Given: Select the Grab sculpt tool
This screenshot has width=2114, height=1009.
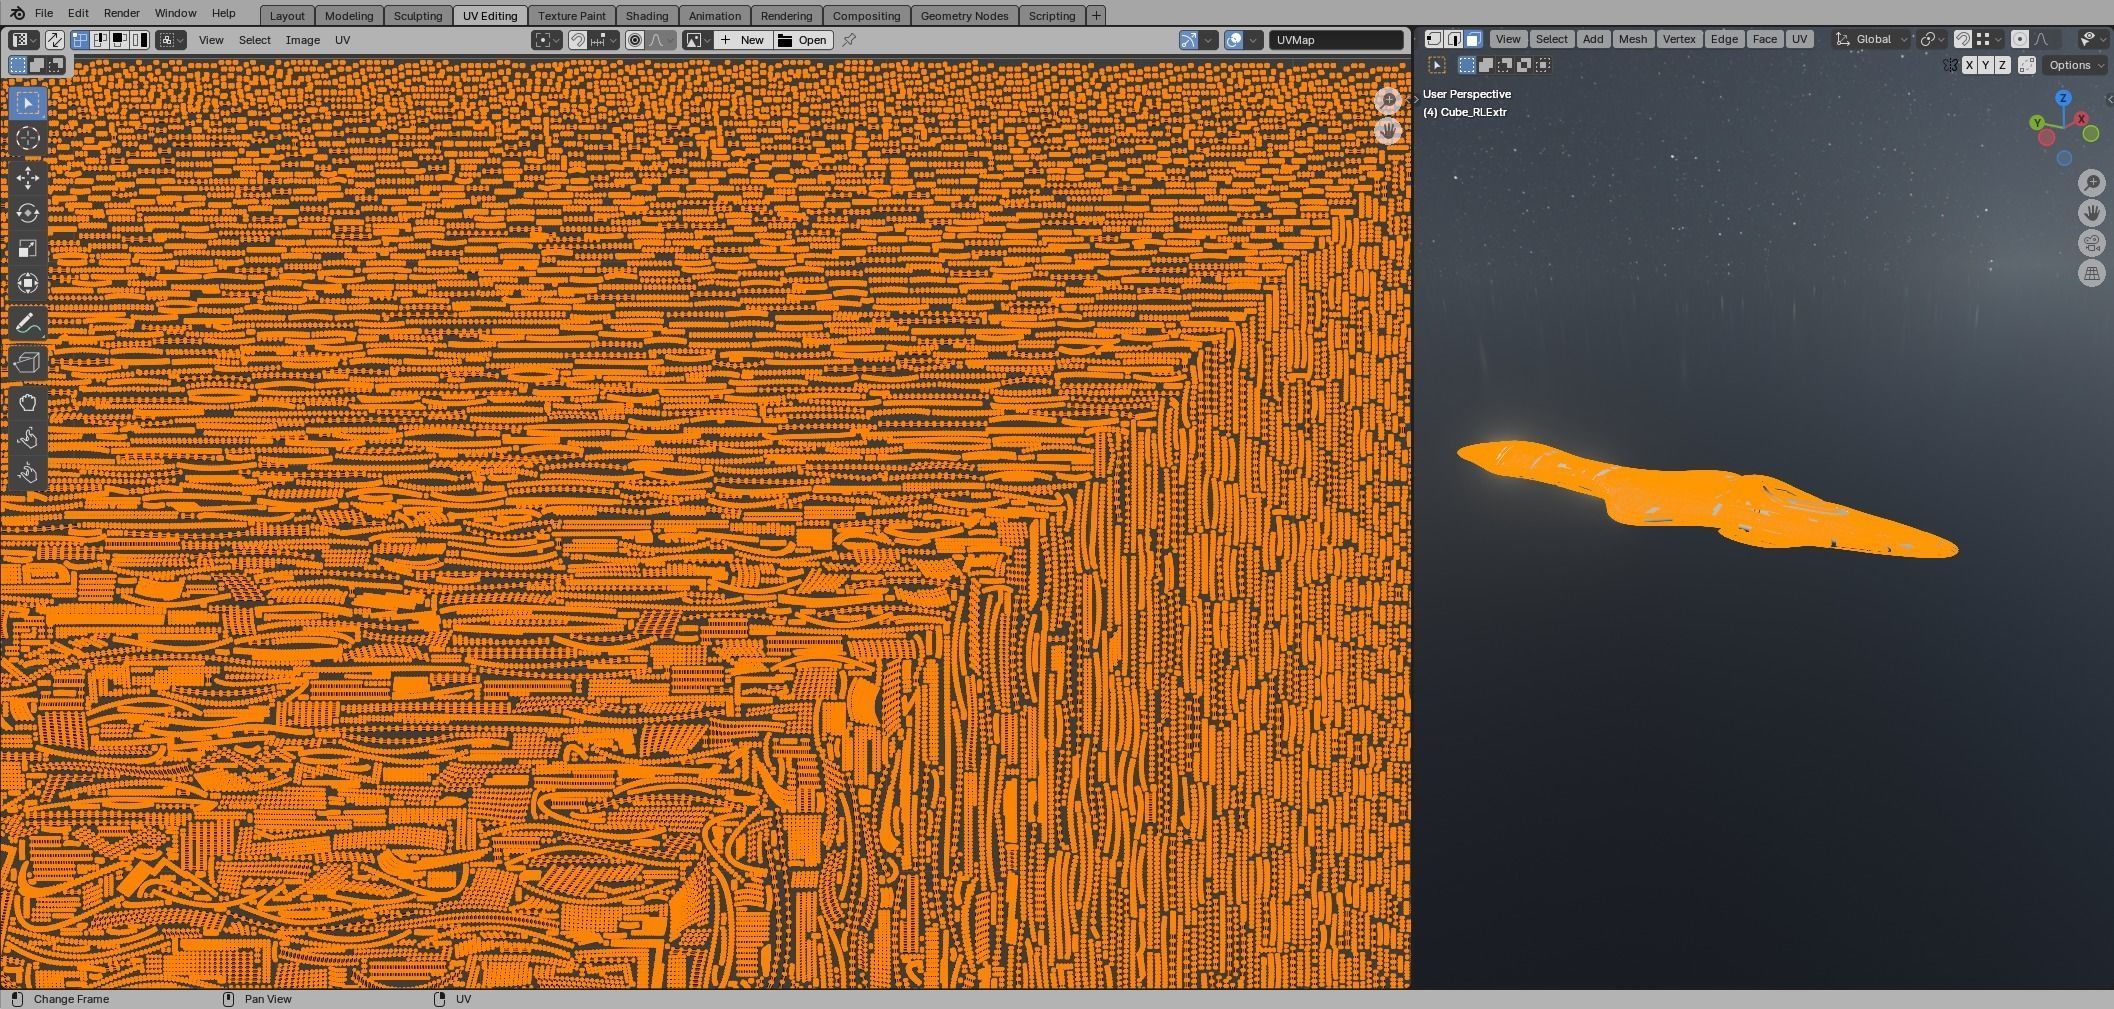Looking at the screenshot, I should 28,403.
